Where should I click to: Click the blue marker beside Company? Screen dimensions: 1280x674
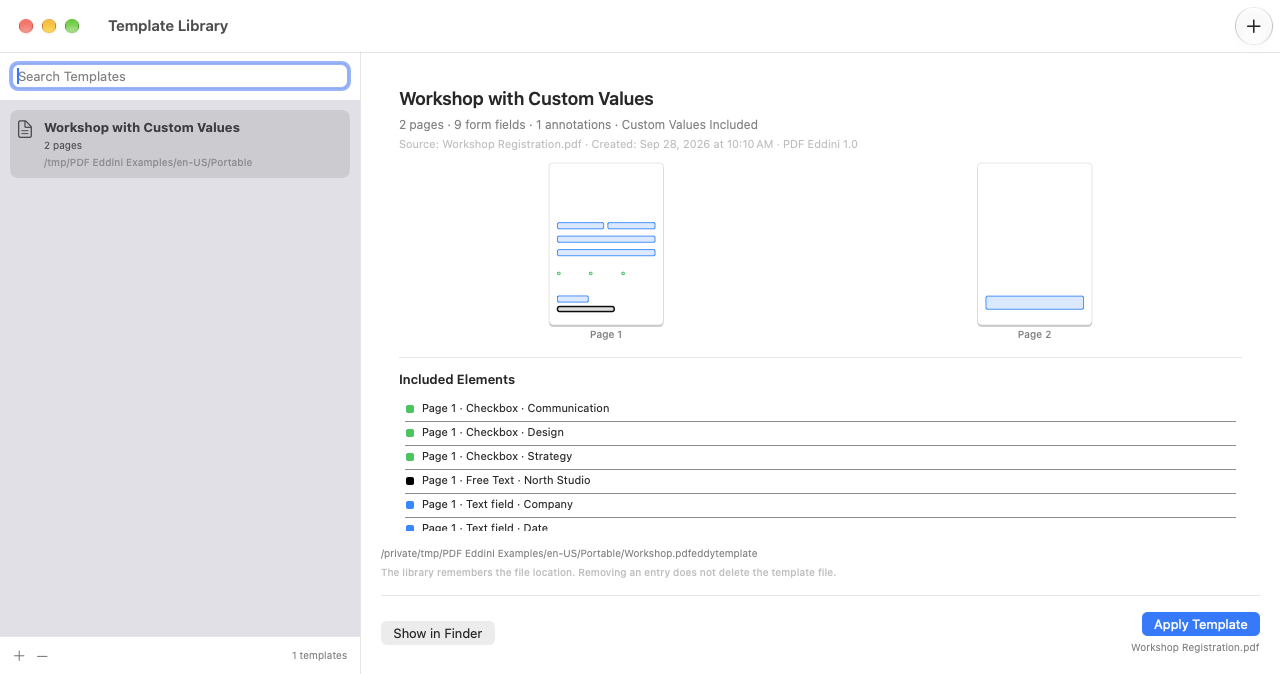[x=410, y=505]
